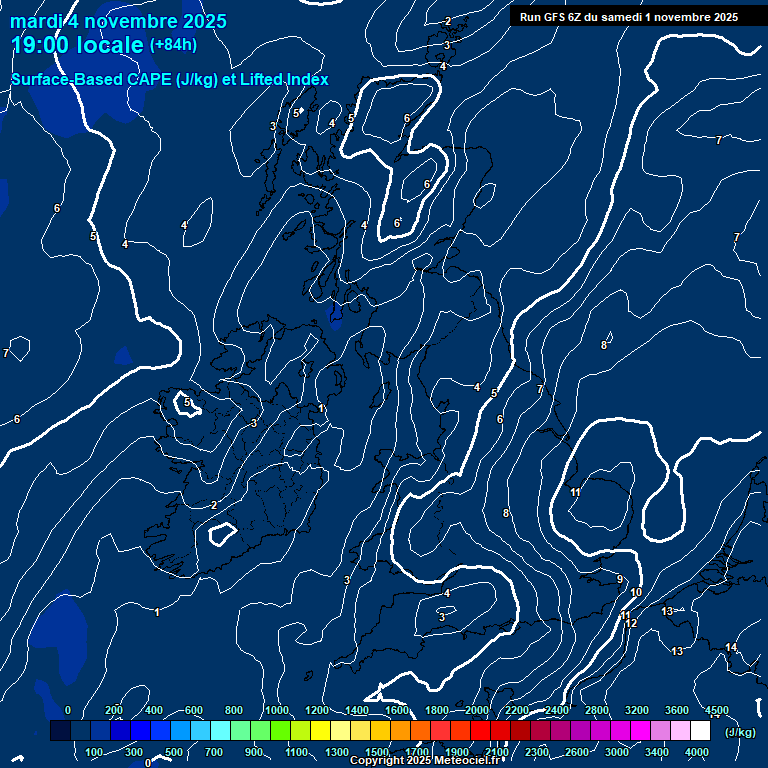Click the '400' legend value label
768x768 pixels.
point(154,710)
